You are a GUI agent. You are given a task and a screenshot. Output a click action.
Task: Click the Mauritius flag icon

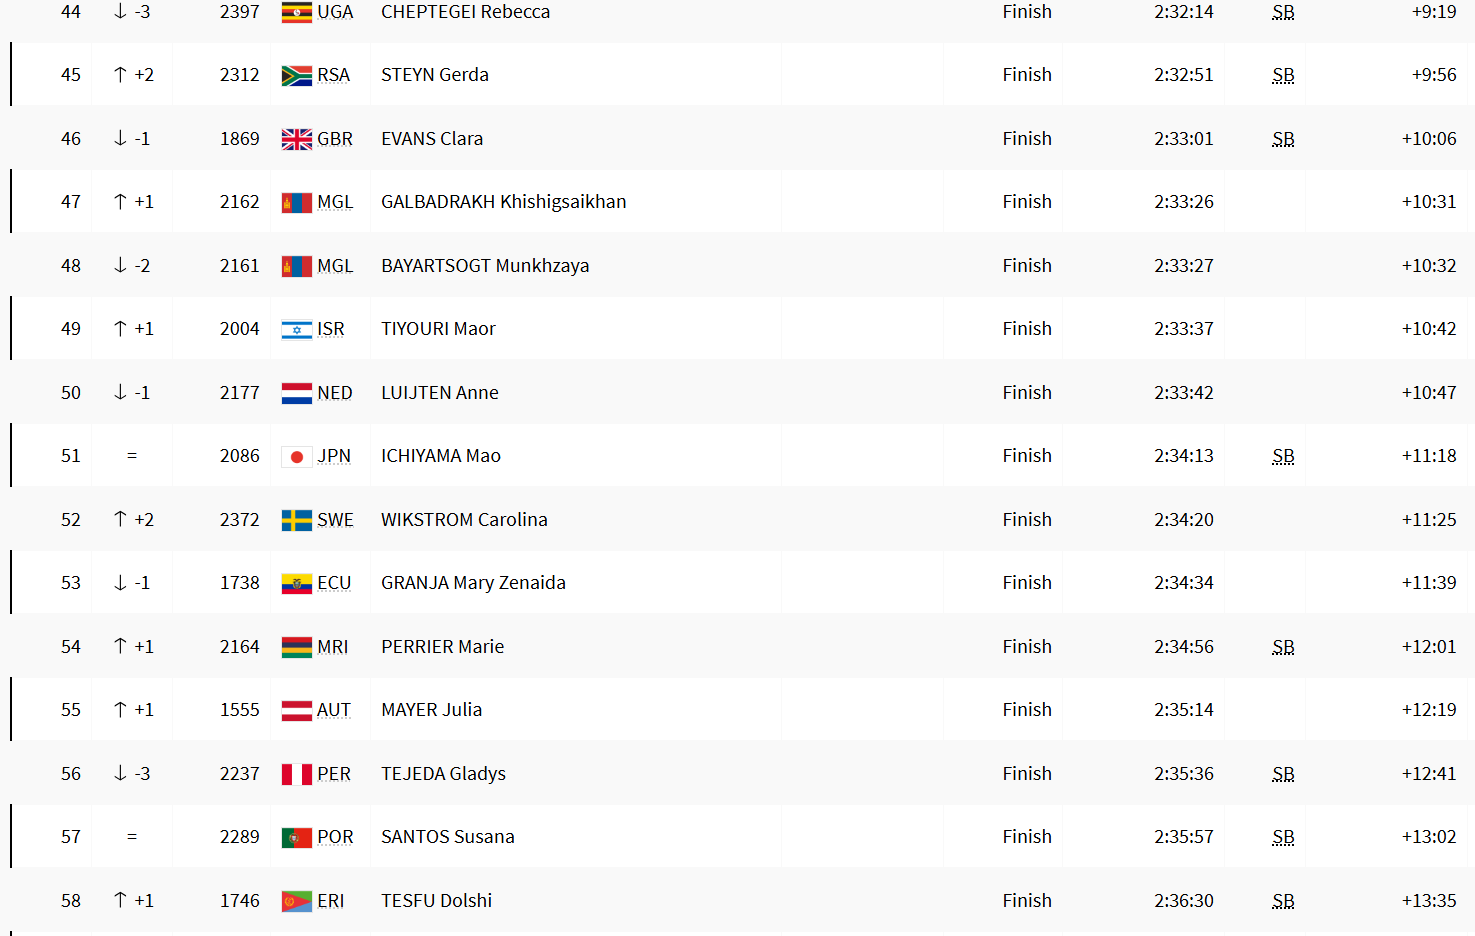click(x=296, y=648)
